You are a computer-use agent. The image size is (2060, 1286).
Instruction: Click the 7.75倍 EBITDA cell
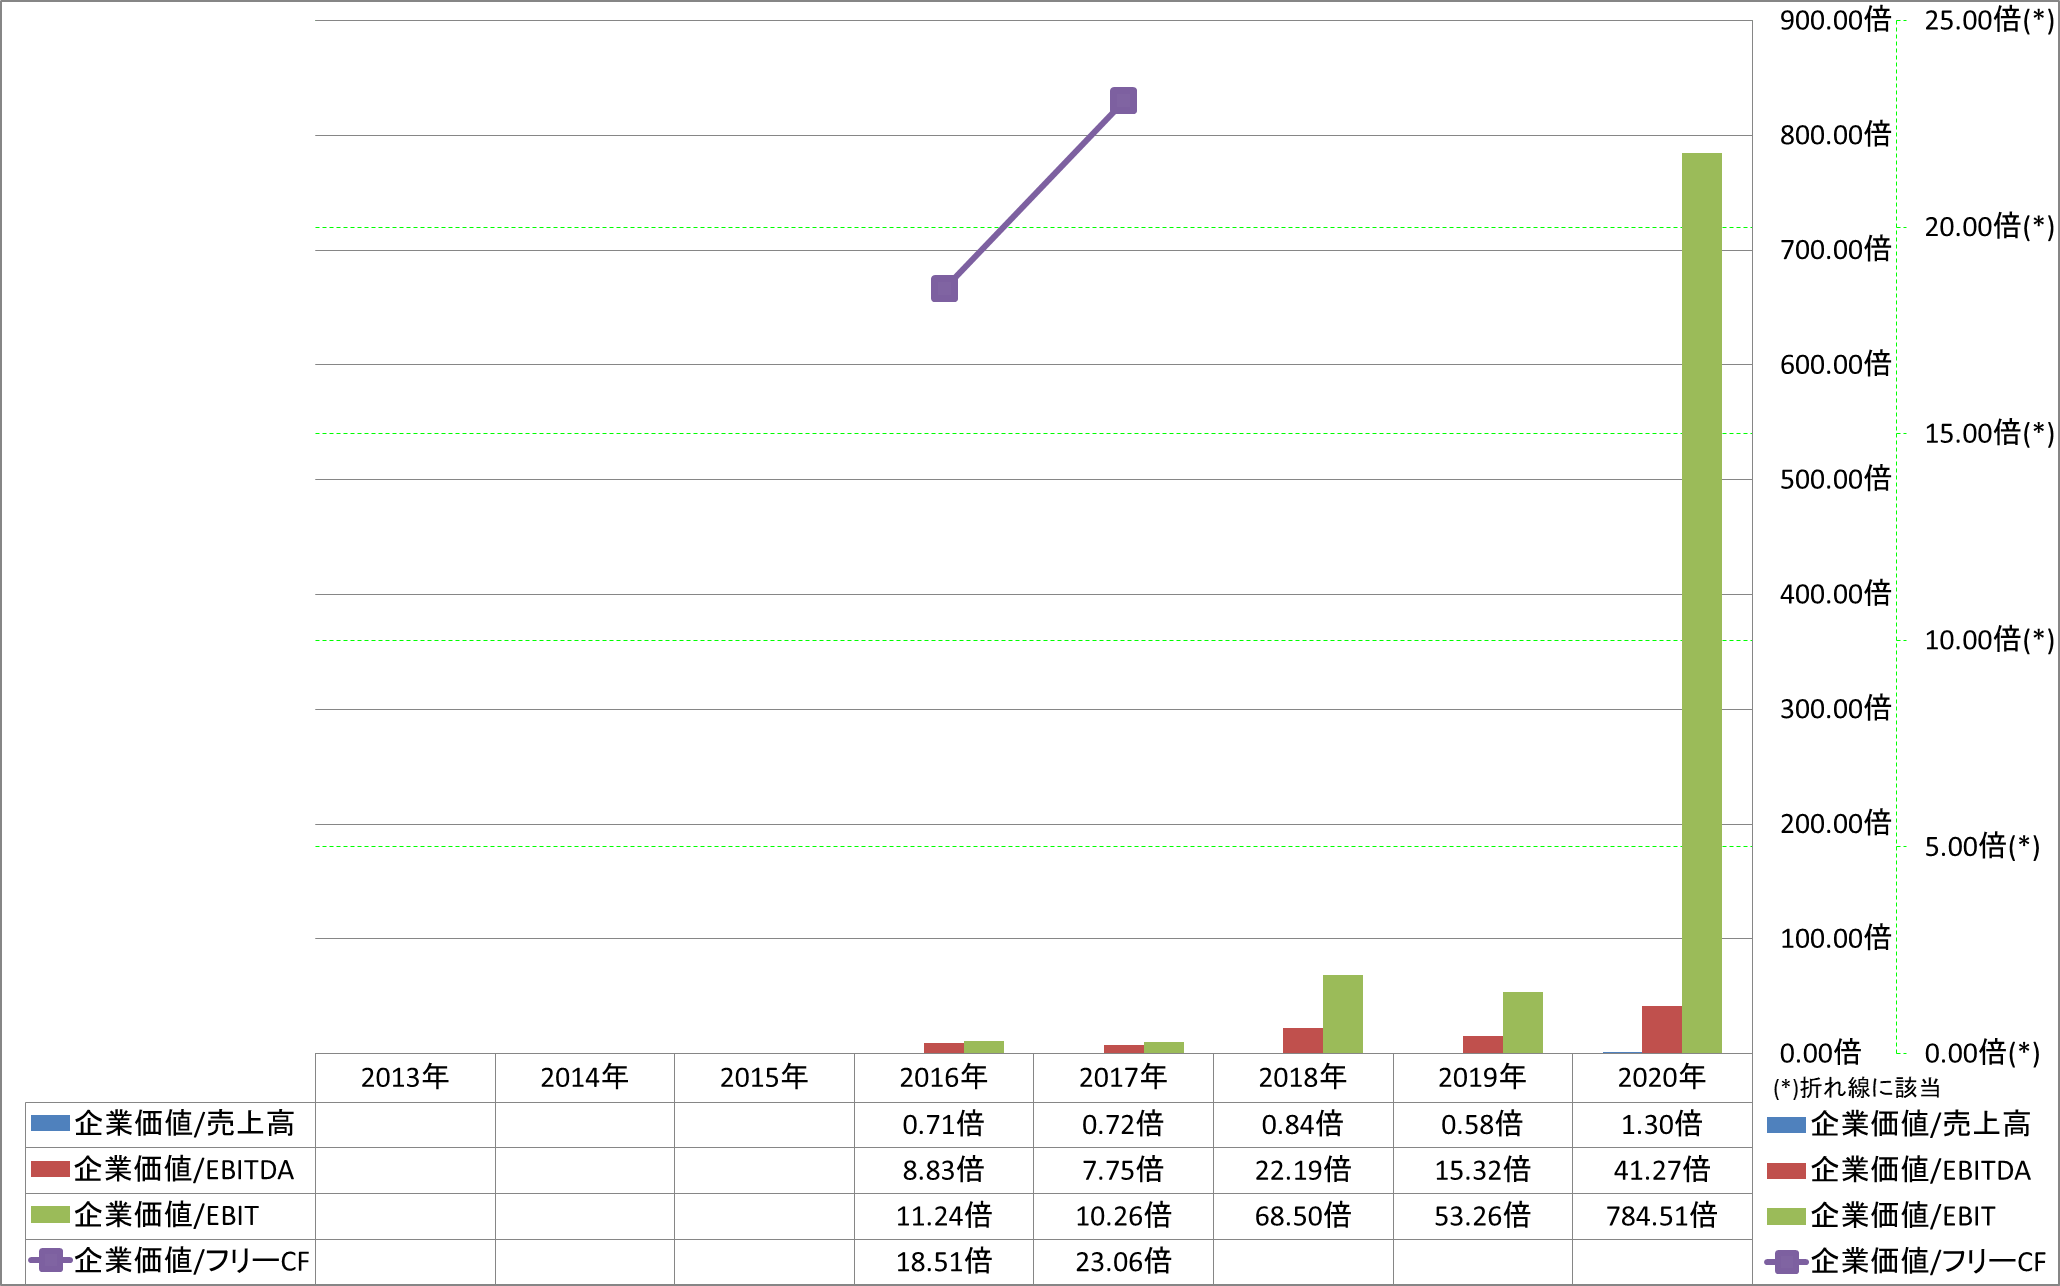(1123, 1170)
